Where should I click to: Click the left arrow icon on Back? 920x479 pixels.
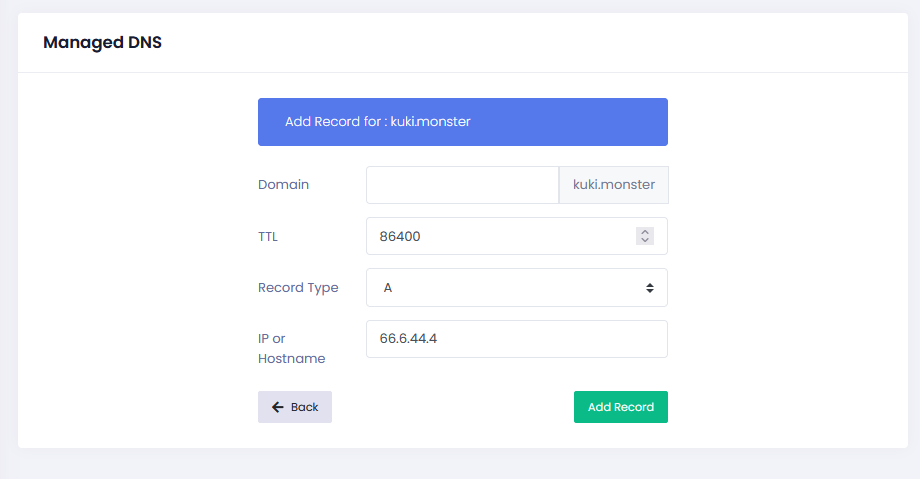click(278, 407)
